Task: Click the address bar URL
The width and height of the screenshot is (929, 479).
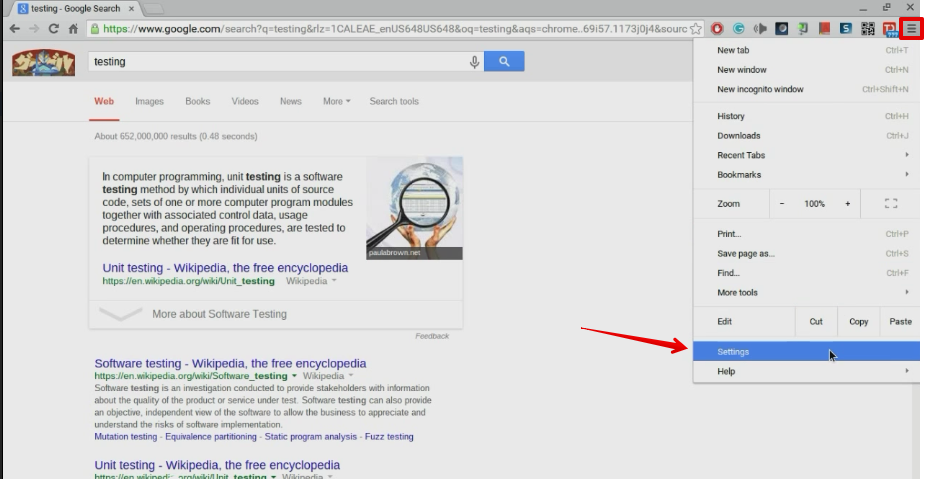Action: pos(395,28)
